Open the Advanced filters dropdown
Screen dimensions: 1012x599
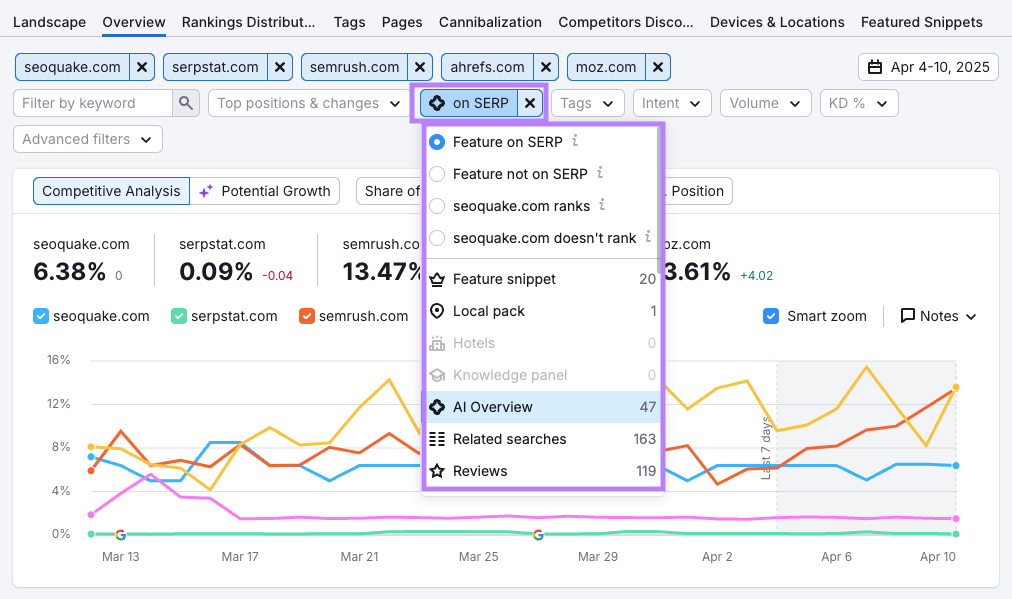point(87,139)
